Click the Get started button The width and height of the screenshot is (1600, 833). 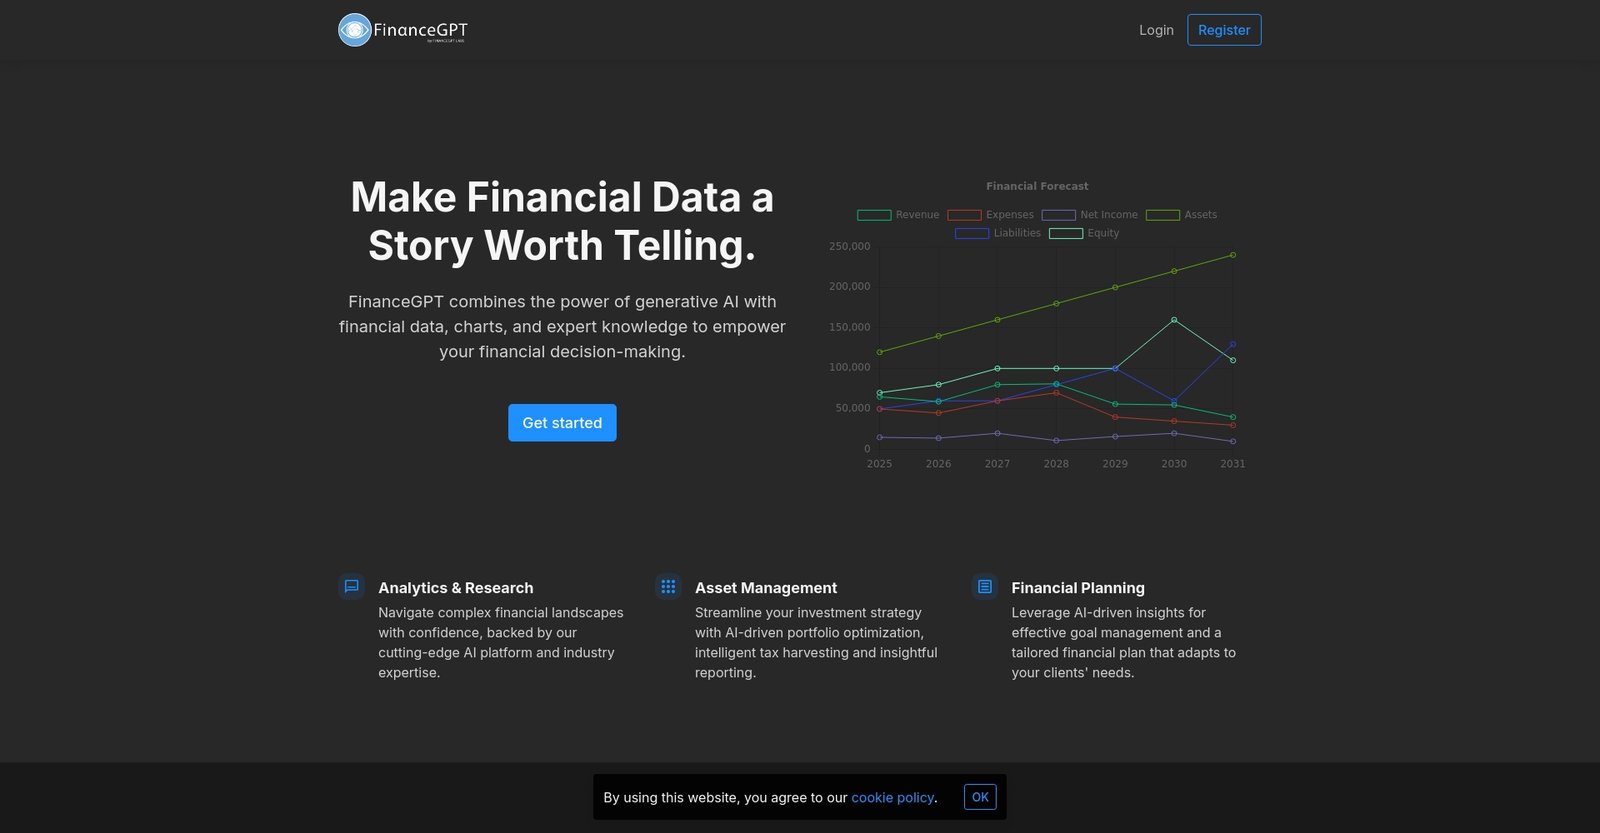pyautogui.click(x=562, y=422)
